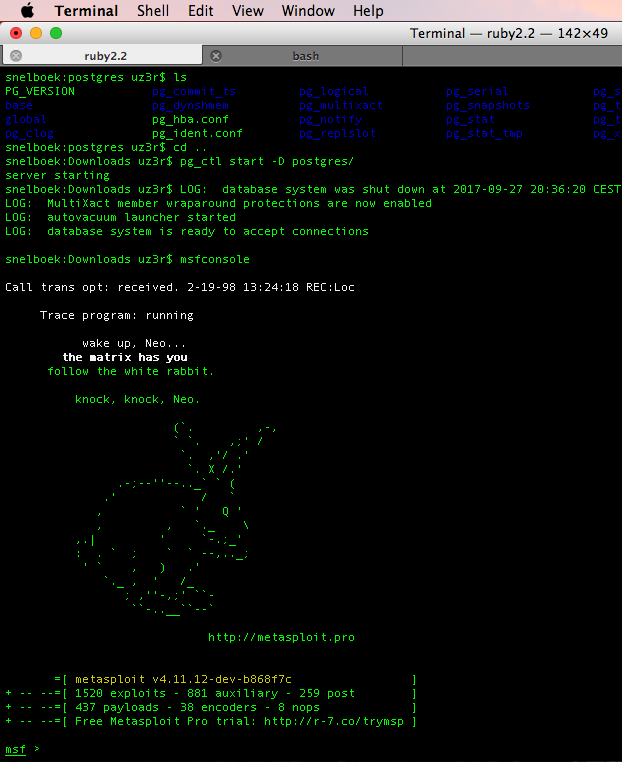Click the 'Trace program: running' line
This screenshot has height=762, width=622.
[x=117, y=315]
